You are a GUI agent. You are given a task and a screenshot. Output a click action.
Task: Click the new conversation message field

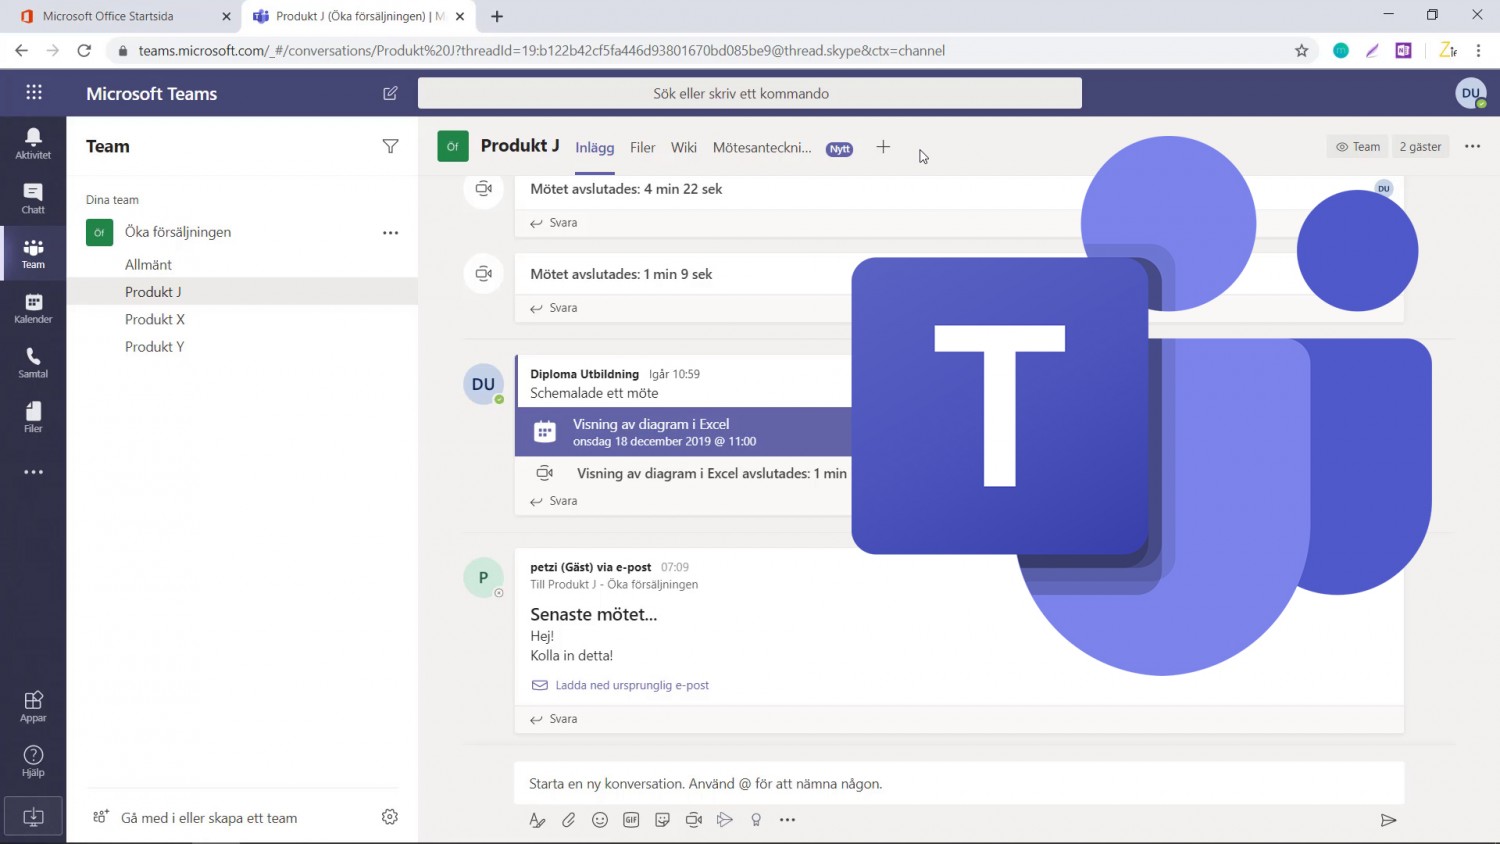coord(959,784)
